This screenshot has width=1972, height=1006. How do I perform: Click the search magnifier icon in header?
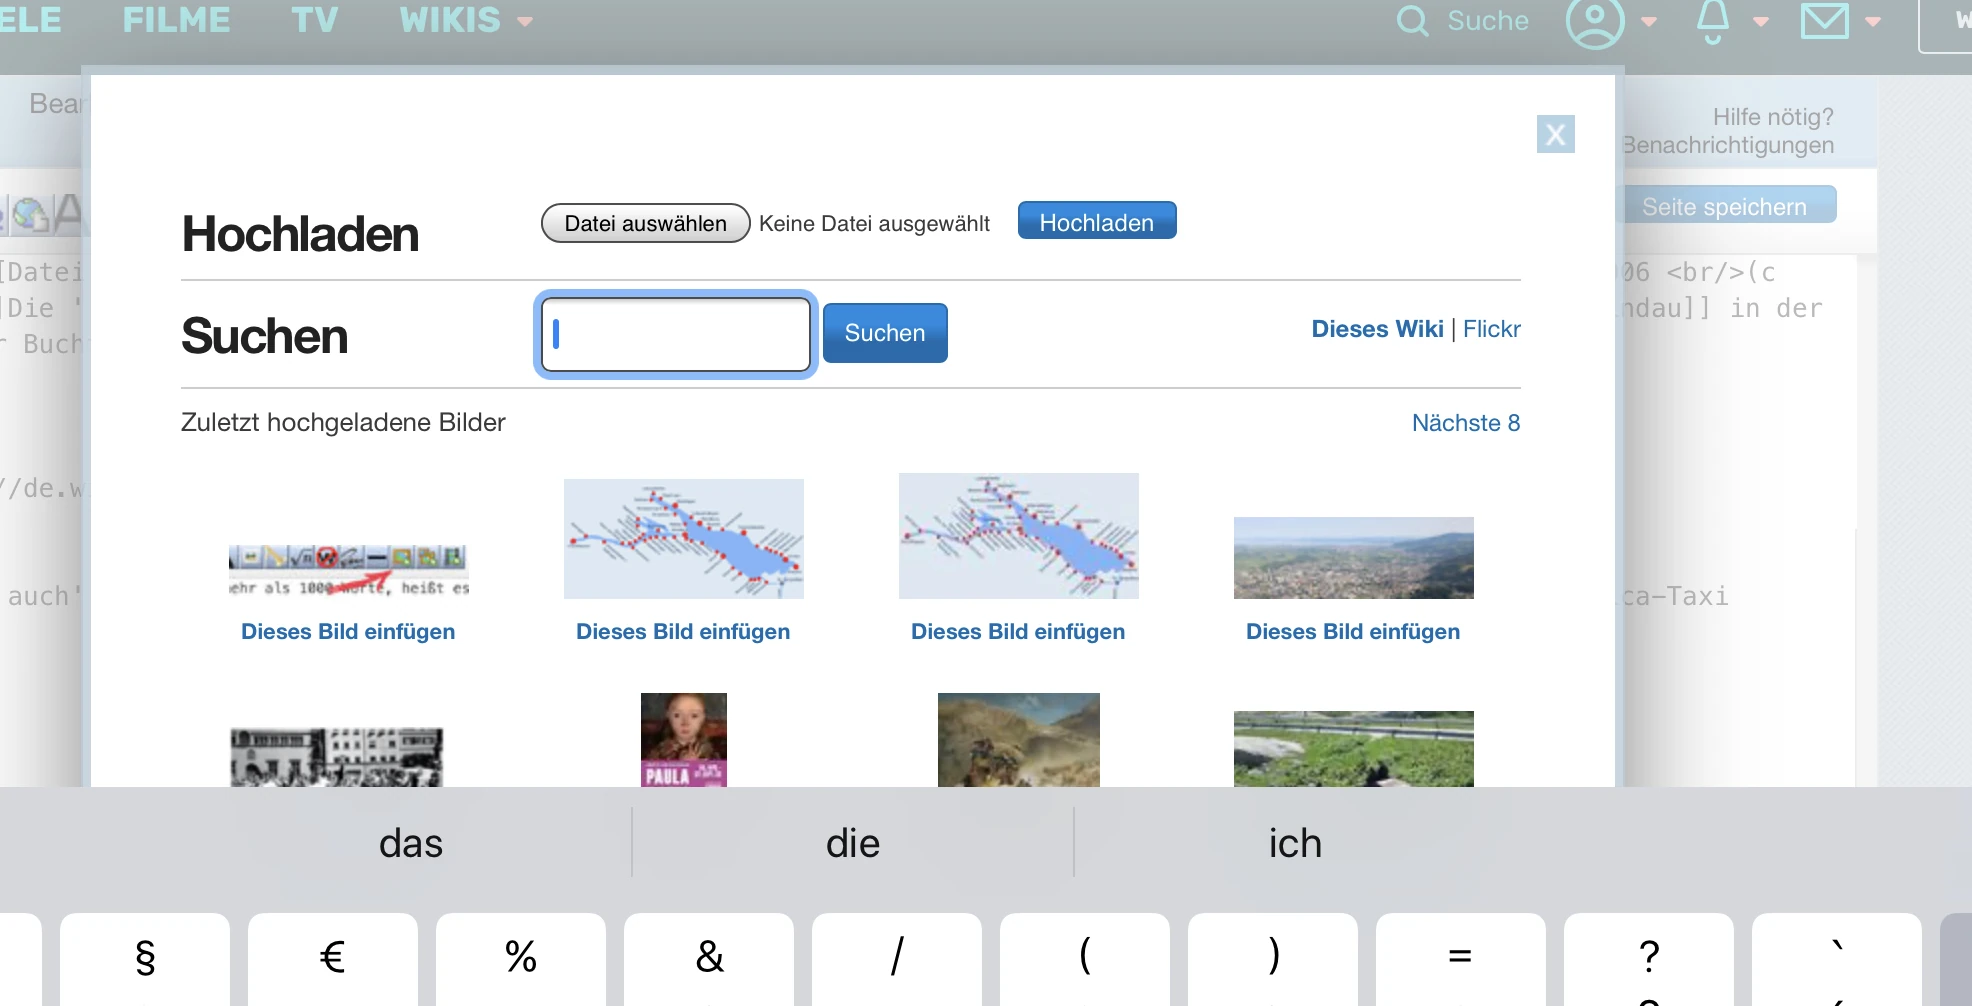(1412, 20)
